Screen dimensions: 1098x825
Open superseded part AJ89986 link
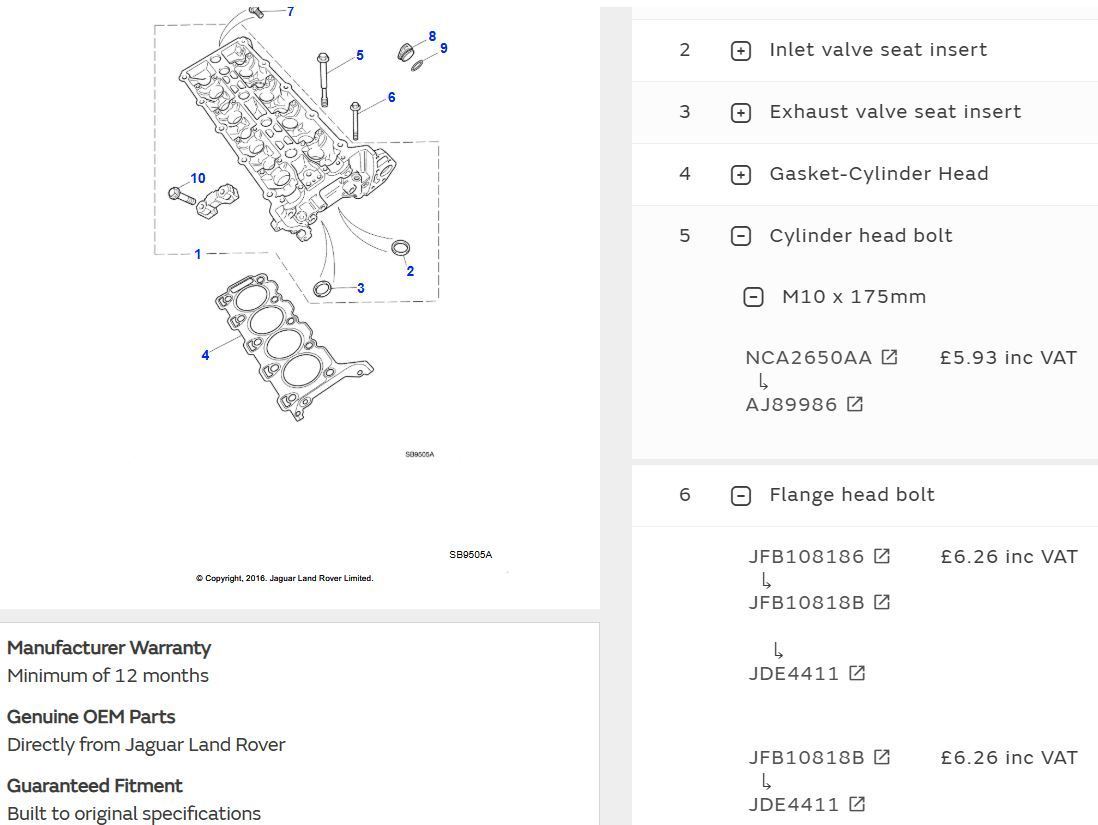[x=791, y=404]
